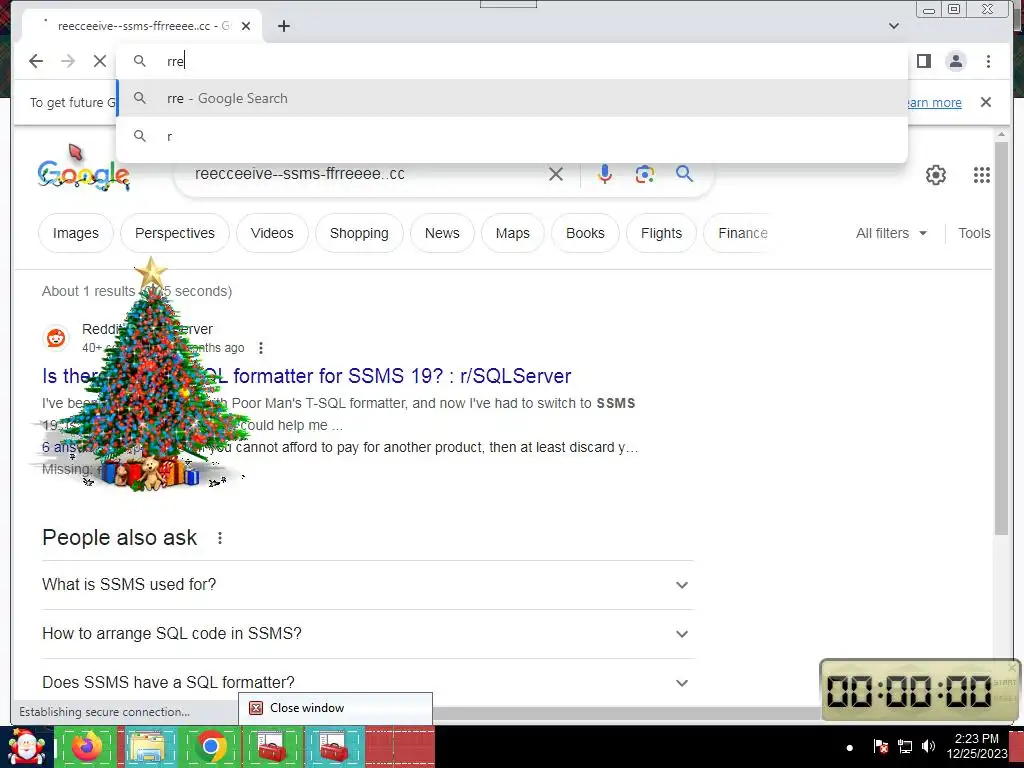The height and width of the screenshot is (768, 1024).
Task: Filter results by Videos
Action: 272,233
